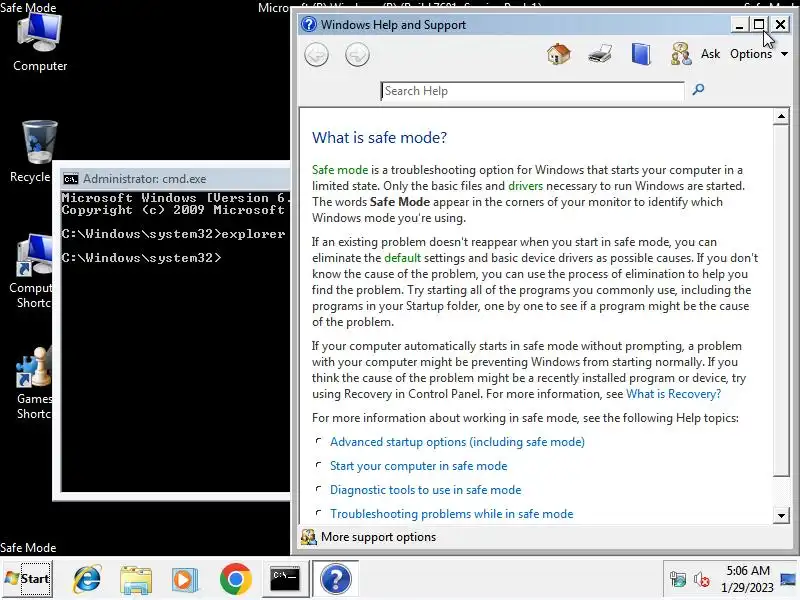This screenshot has height=600, width=800.
Task: Switch to the cmd.exe taskbar button
Action: click(285, 579)
